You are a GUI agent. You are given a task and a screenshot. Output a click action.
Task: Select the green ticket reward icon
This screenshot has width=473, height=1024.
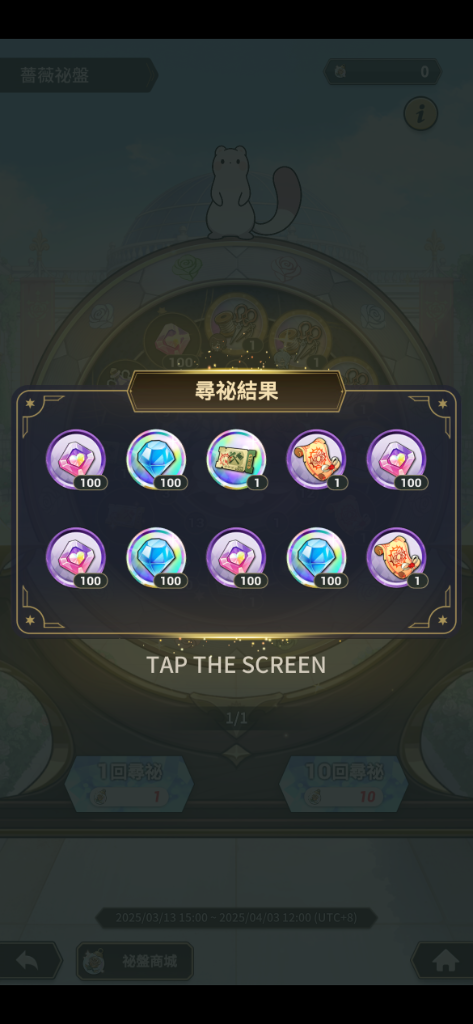tap(236, 459)
